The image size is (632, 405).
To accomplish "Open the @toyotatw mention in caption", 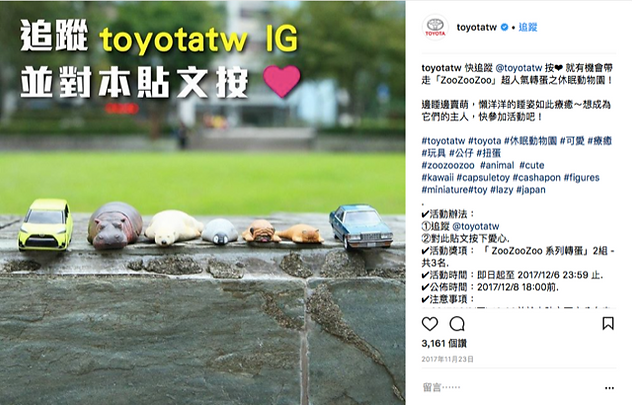I will click(x=518, y=68).
